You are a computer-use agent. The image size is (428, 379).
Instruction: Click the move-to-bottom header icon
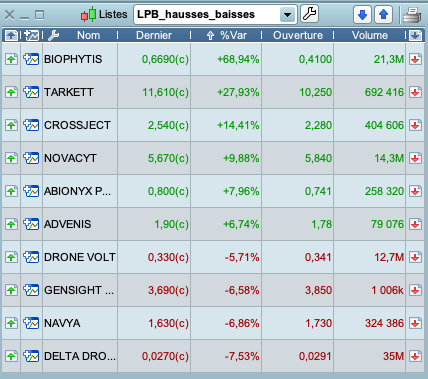pos(415,35)
